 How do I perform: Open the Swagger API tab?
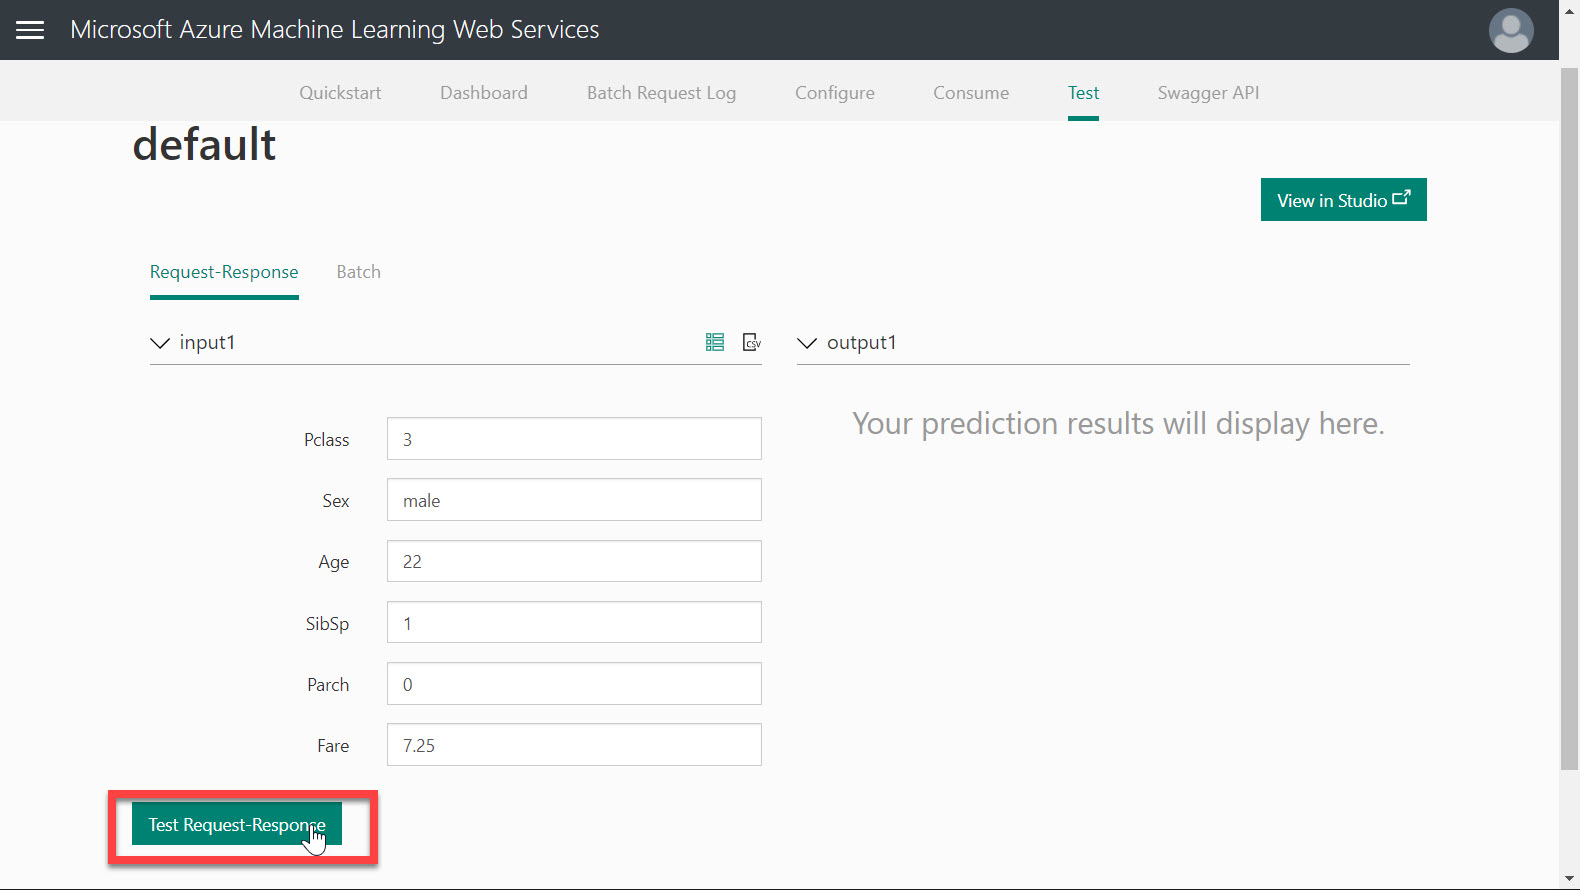(x=1208, y=93)
